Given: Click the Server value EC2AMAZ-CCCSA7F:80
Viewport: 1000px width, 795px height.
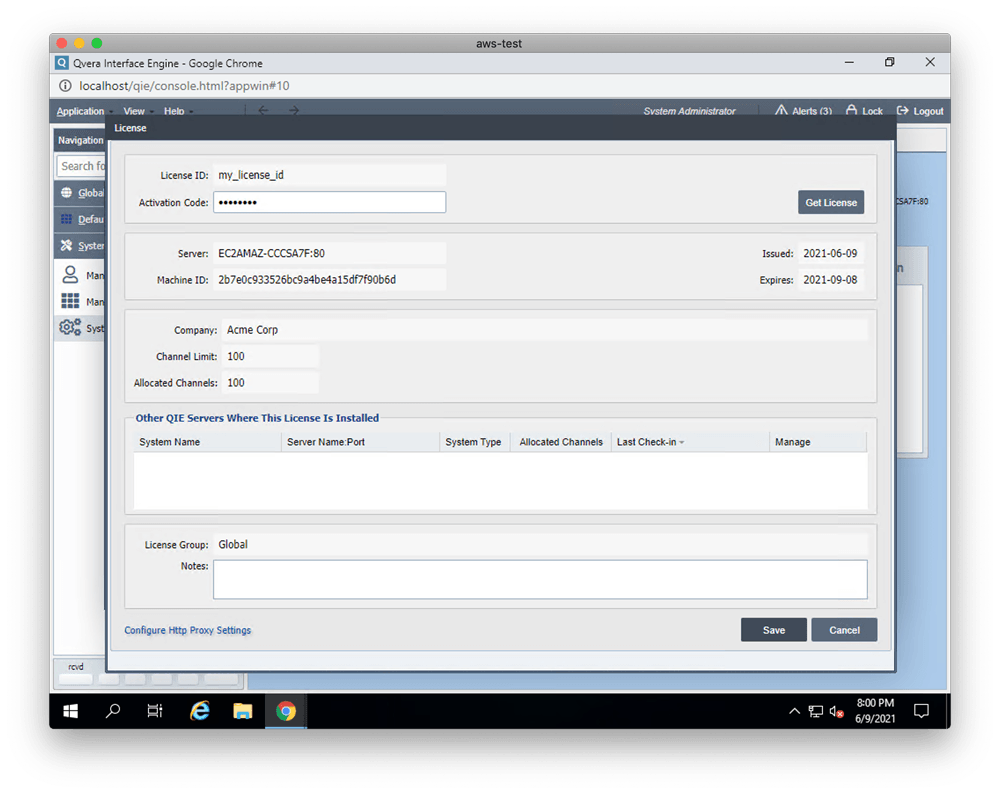Looking at the screenshot, I should (329, 253).
